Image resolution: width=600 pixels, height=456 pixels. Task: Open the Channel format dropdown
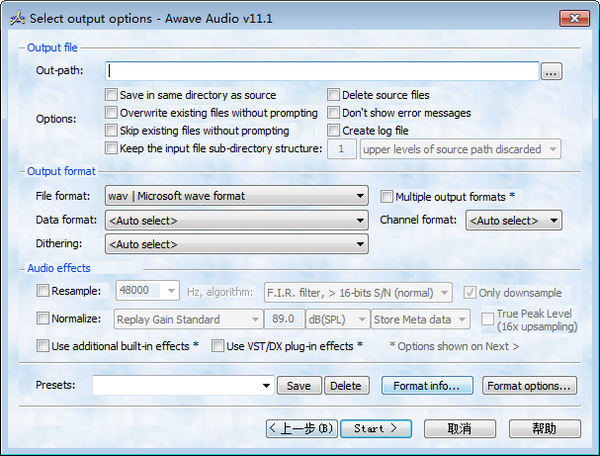513,220
